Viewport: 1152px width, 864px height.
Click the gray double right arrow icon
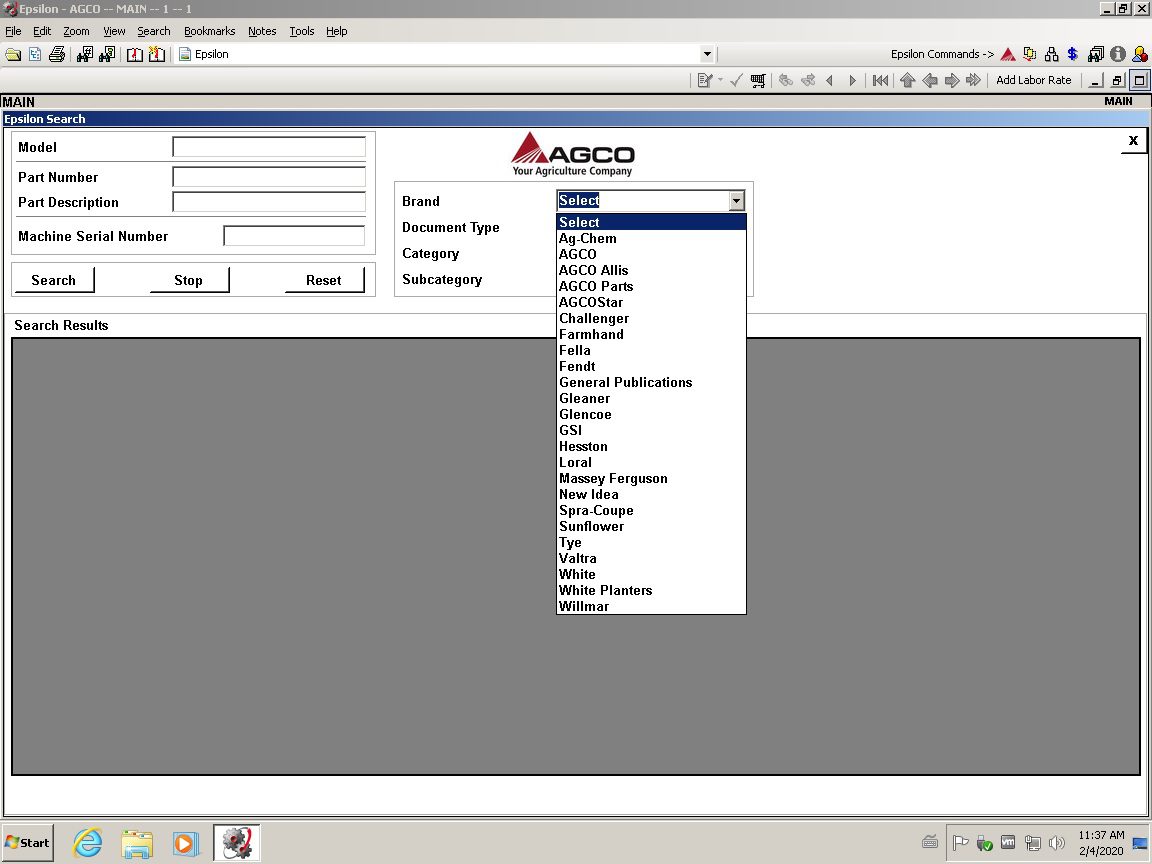[x=973, y=80]
